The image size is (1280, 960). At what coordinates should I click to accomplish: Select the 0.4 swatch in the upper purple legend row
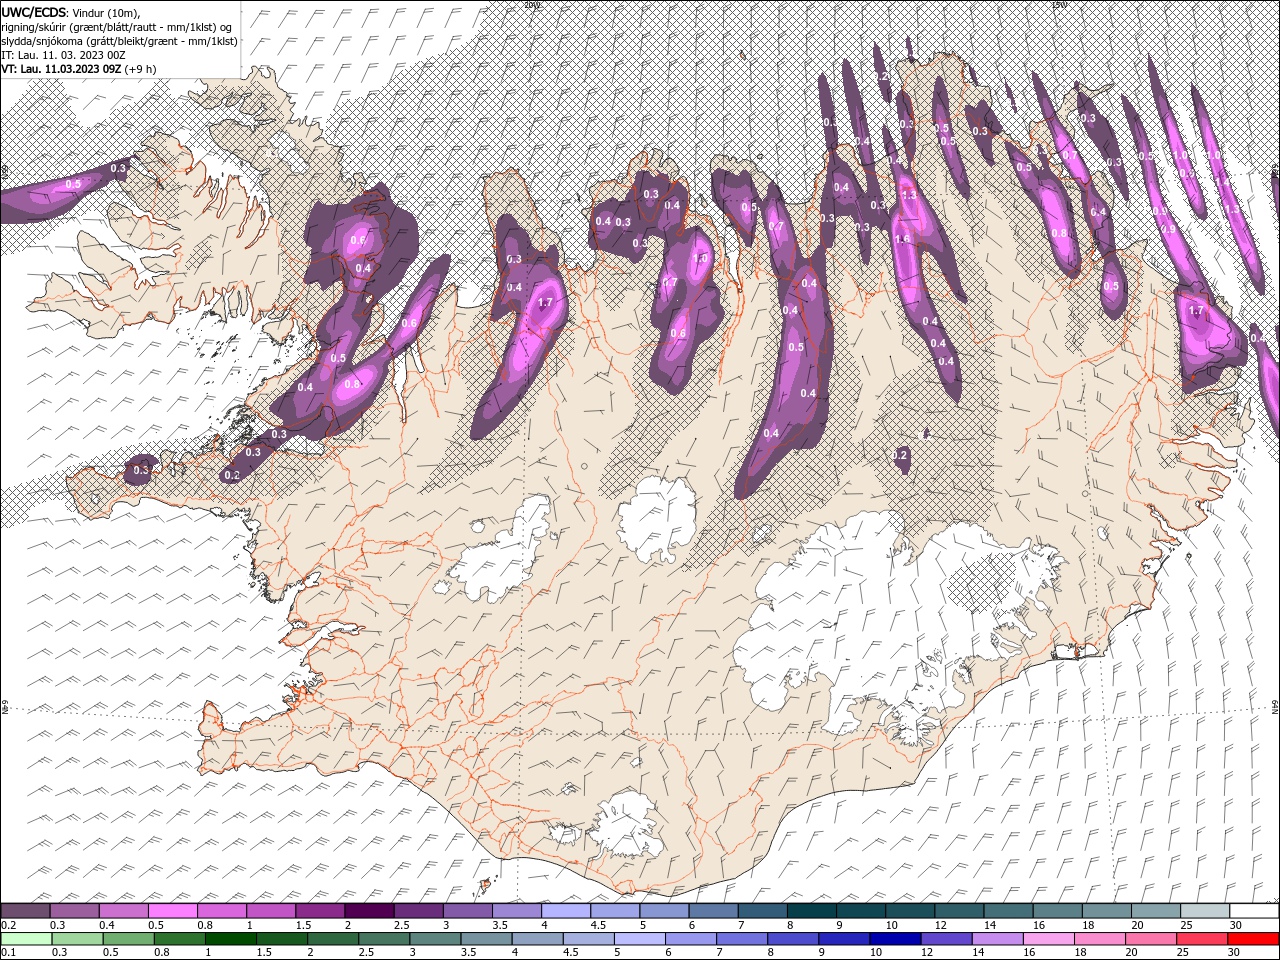click(123, 910)
